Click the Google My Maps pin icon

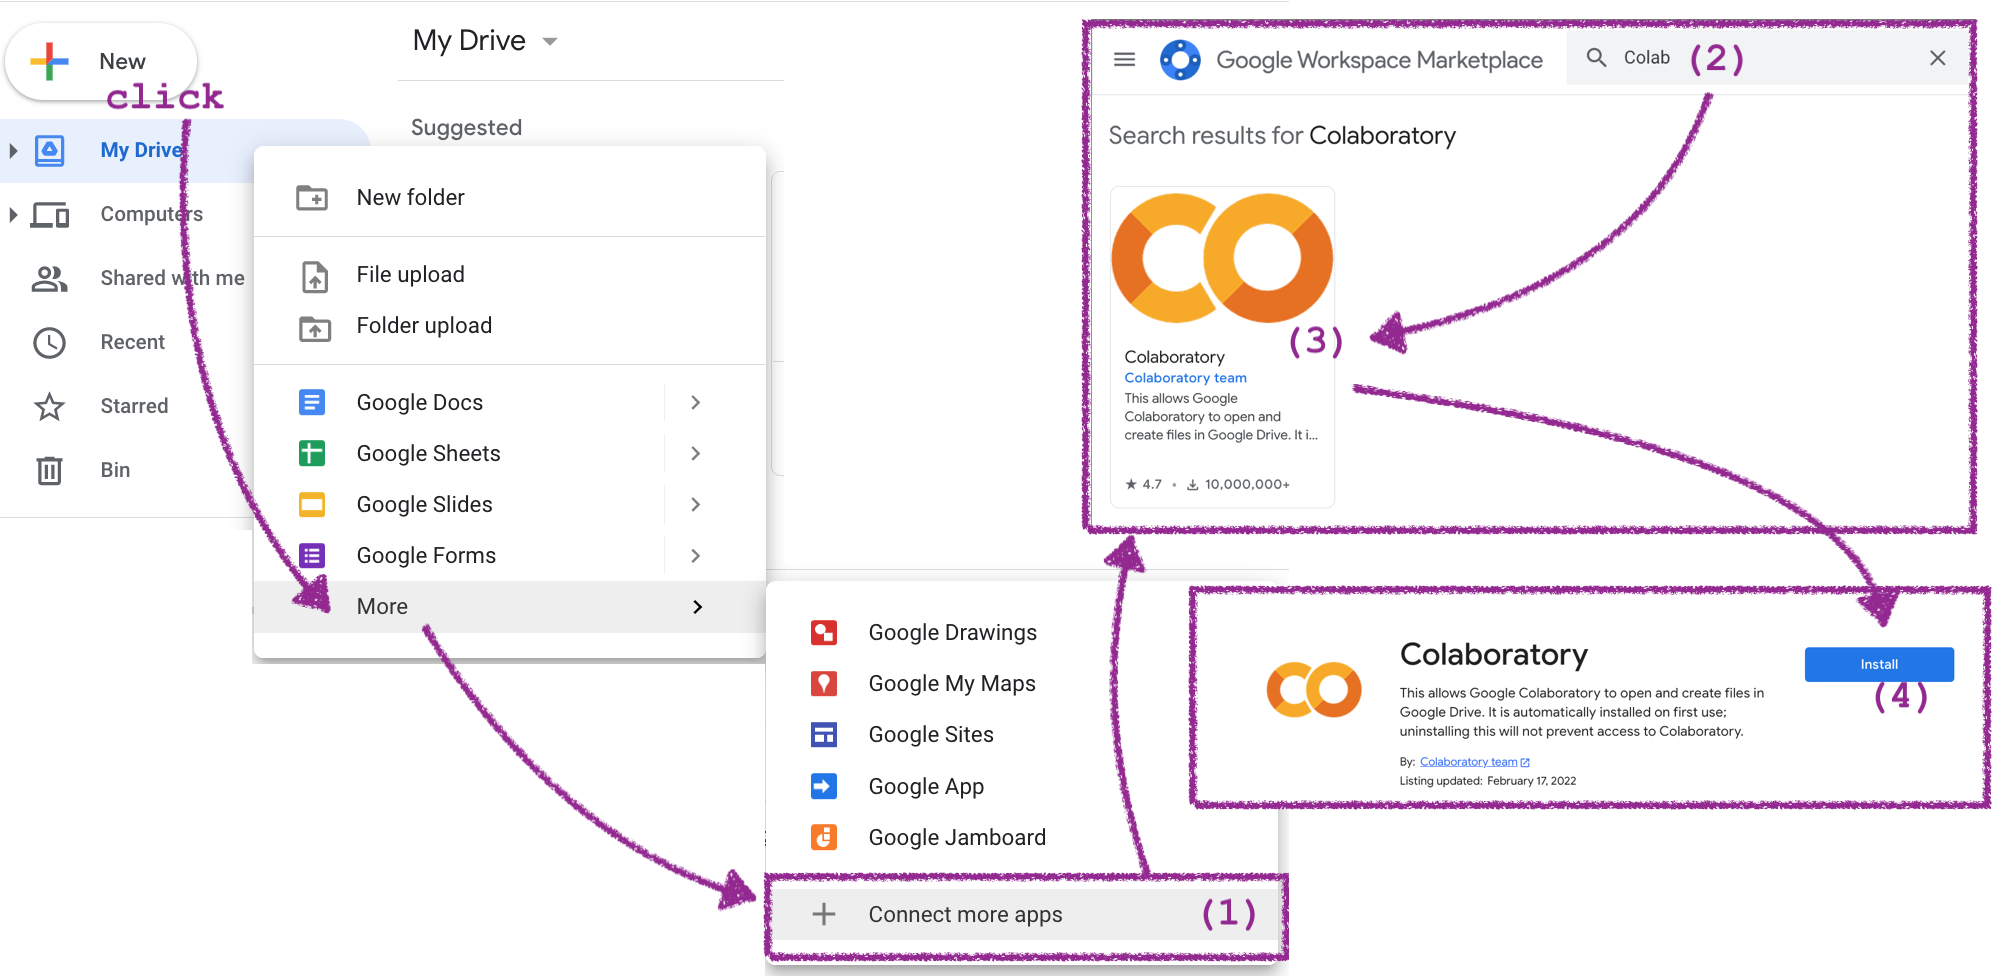[824, 683]
